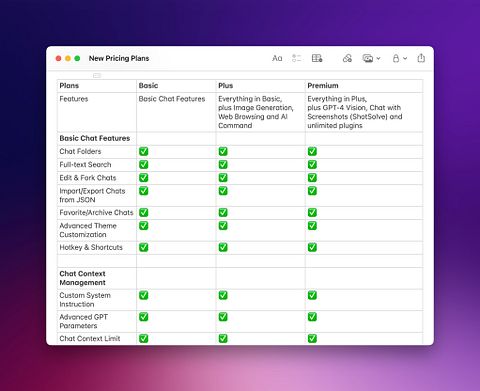Click the share icon in toolbar

pos(421,58)
